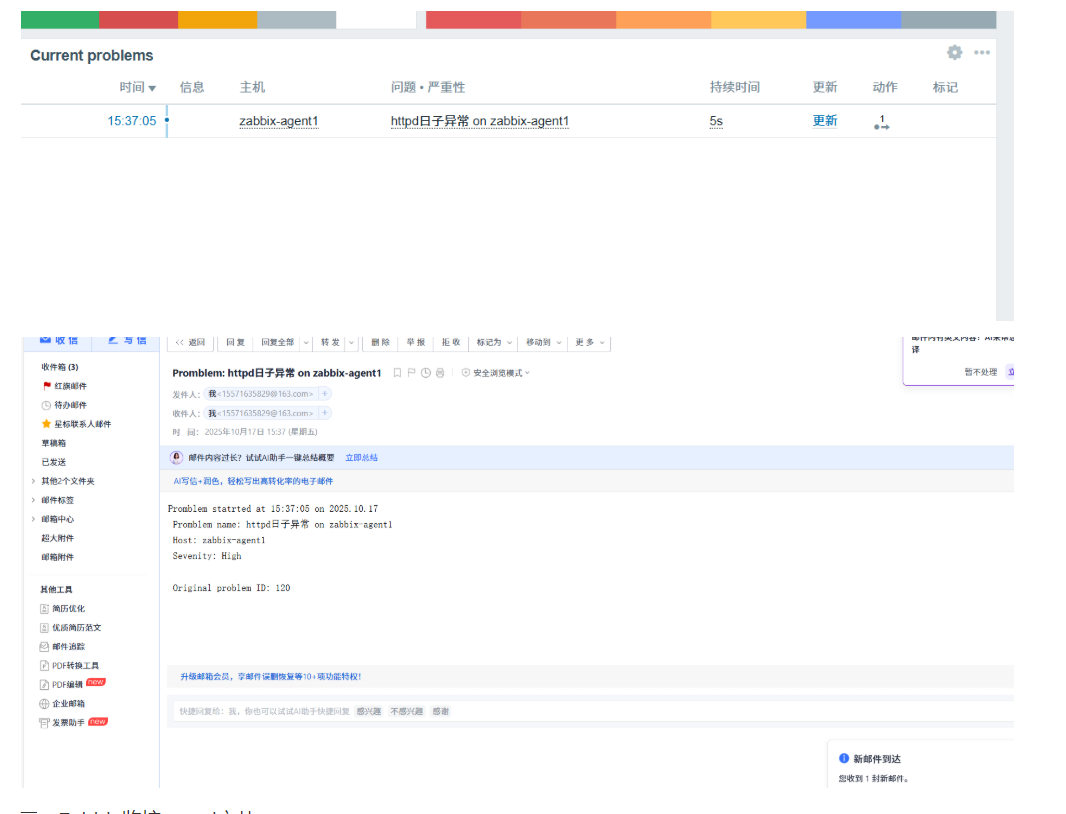Viewport: 1066px width, 814px height.
Task: Click the clock icon beside email subject
Action: point(426,373)
